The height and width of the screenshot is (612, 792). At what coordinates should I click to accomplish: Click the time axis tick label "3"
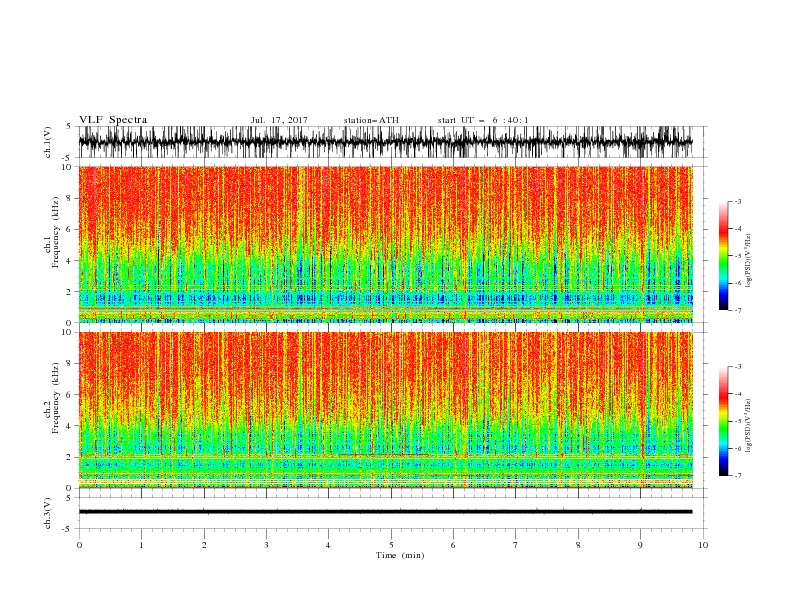pos(266,545)
